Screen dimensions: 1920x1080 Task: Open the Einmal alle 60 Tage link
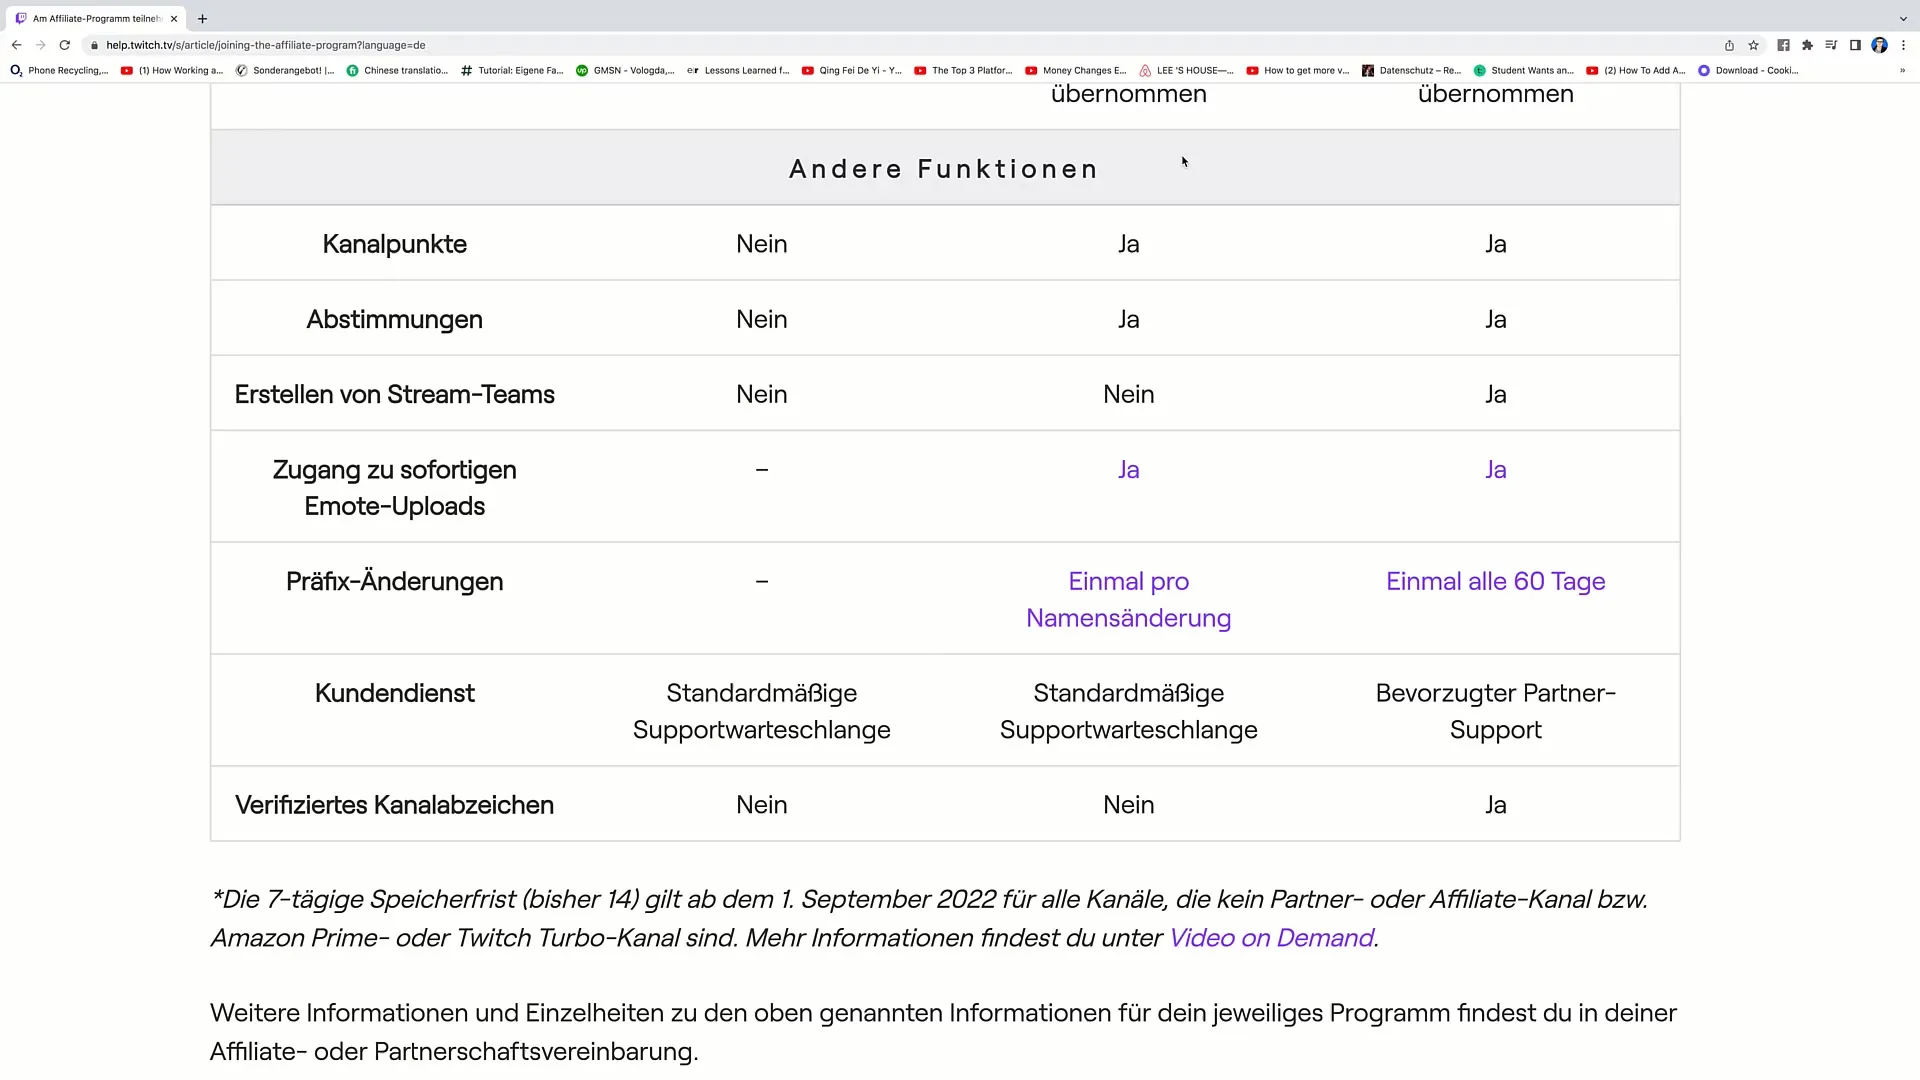[x=1495, y=582]
